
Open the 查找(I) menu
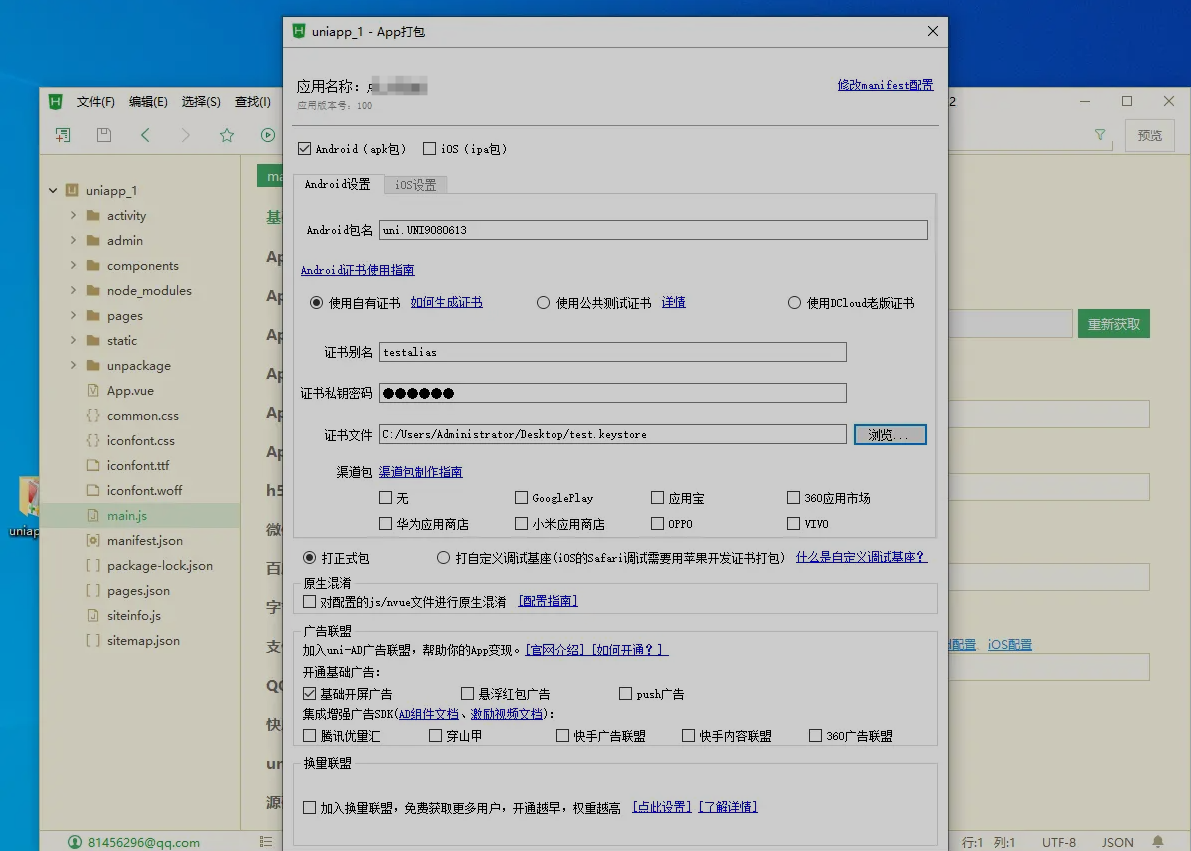253,102
